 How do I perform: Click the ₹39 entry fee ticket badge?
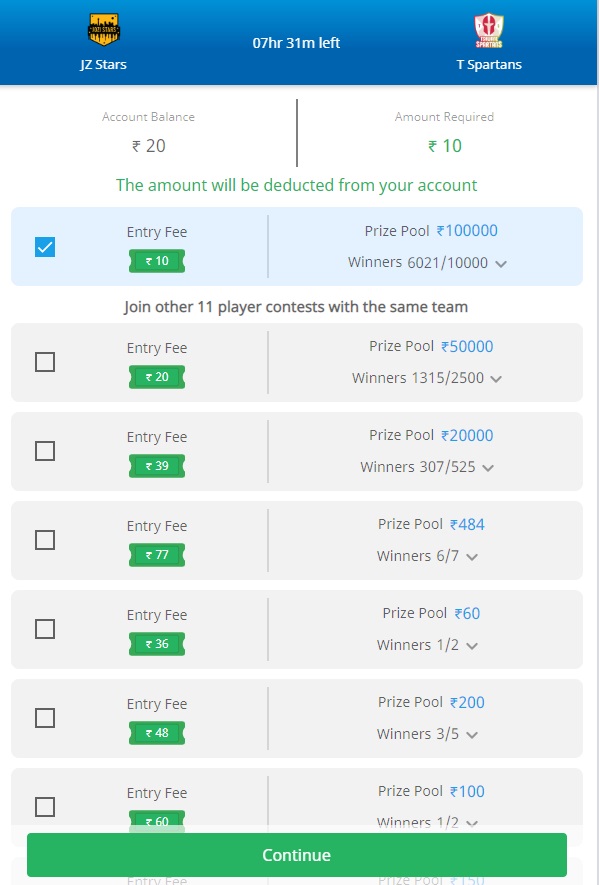(157, 466)
